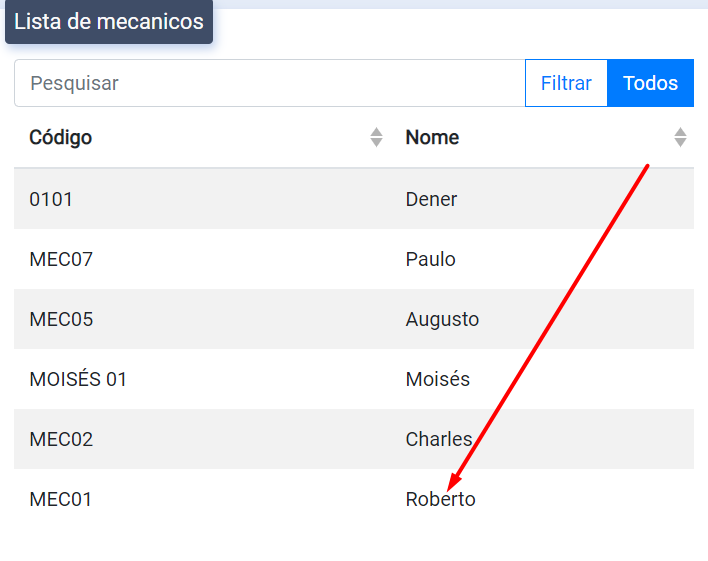Image resolution: width=708 pixels, height=561 pixels.
Task: Click the Pesquisar search field
Action: (x=269, y=83)
